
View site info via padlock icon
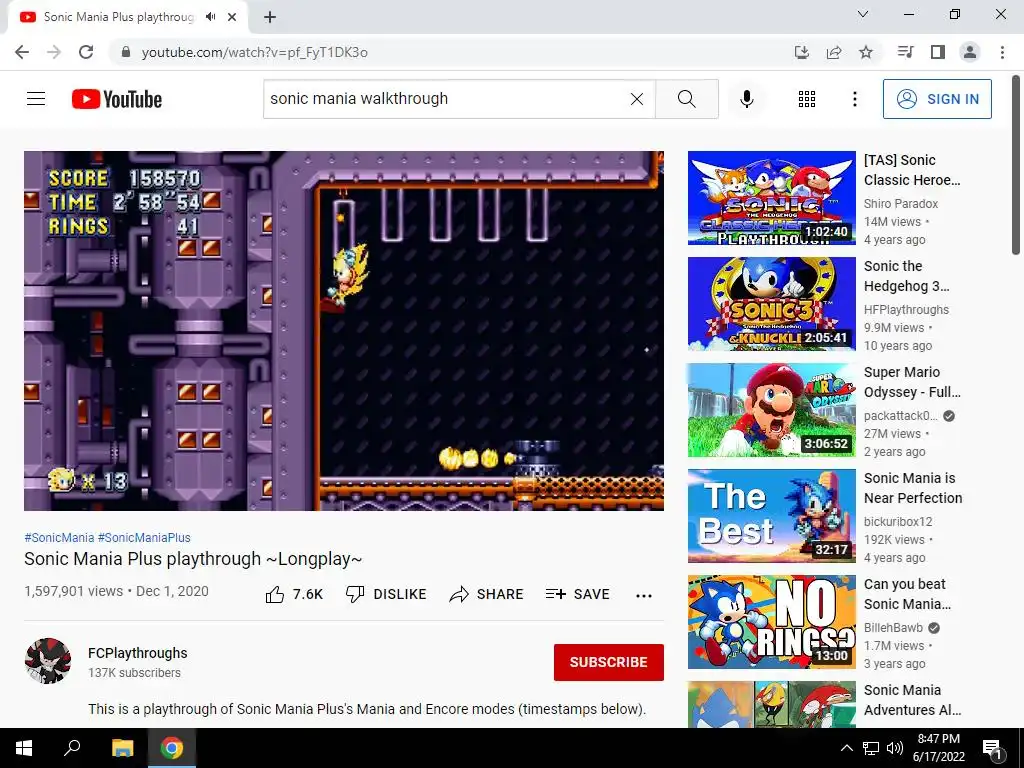coord(125,52)
